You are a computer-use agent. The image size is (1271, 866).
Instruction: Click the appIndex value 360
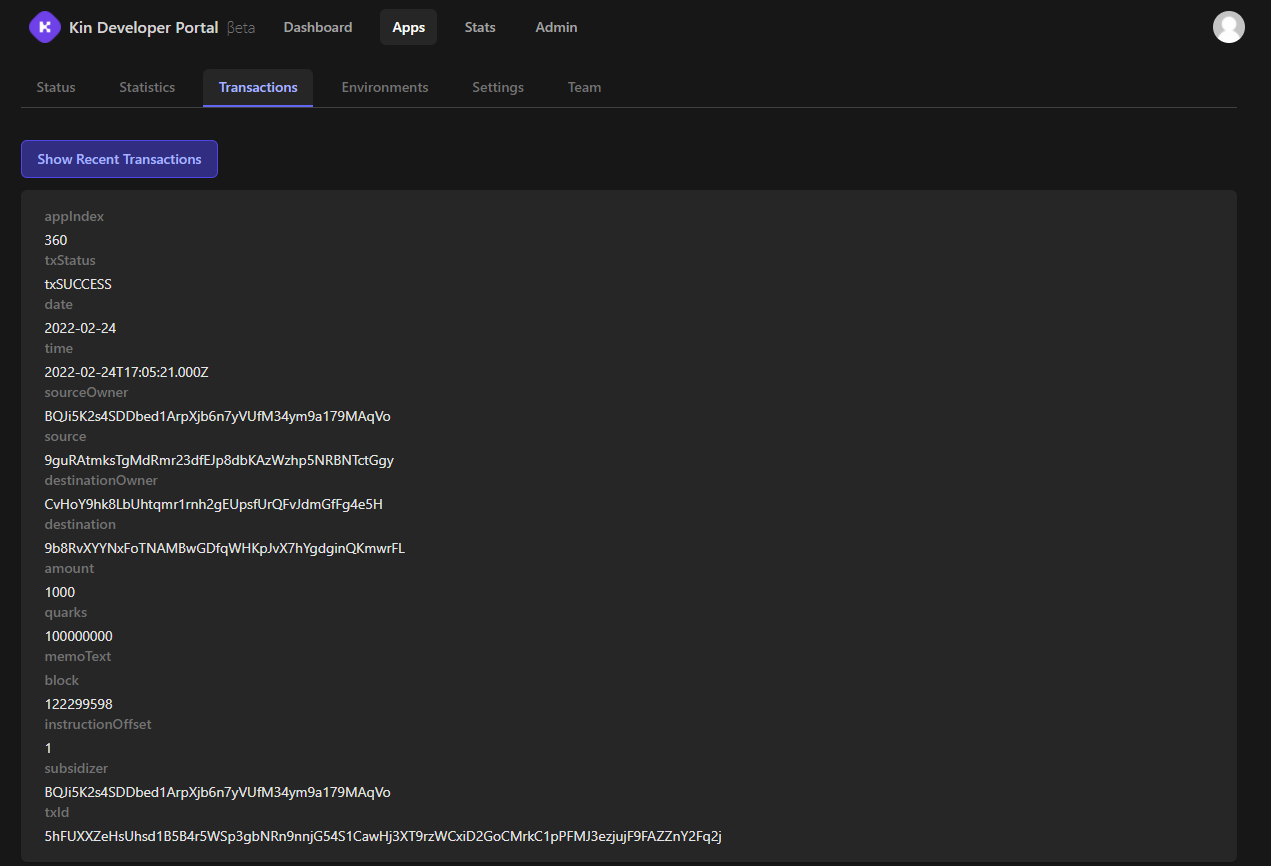point(55,239)
